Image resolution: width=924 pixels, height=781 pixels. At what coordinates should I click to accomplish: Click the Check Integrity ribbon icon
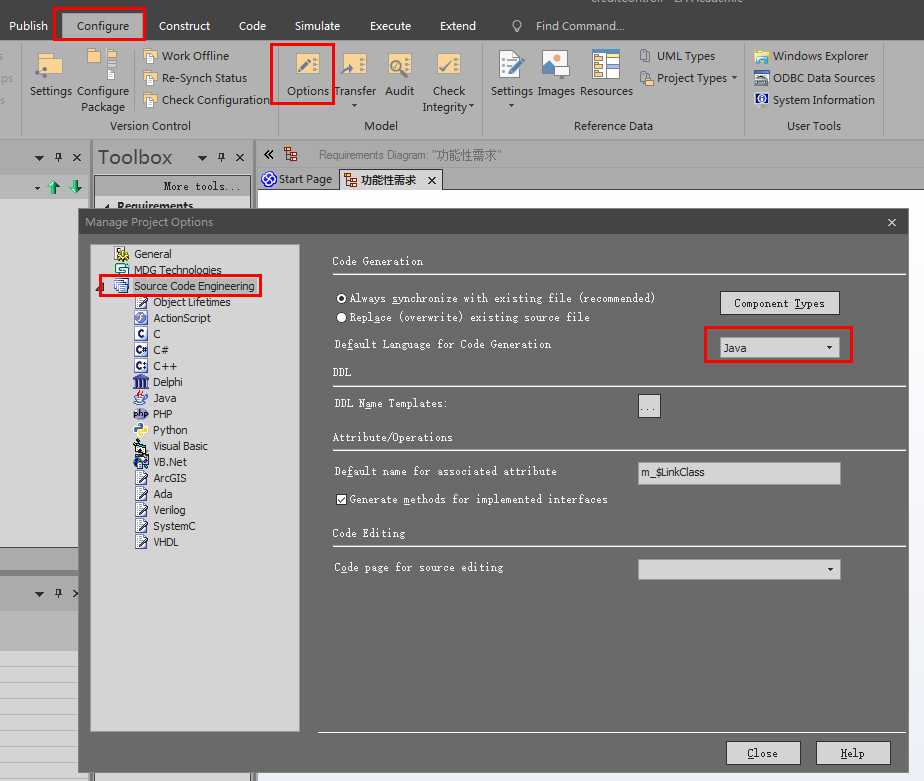tap(449, 81)
